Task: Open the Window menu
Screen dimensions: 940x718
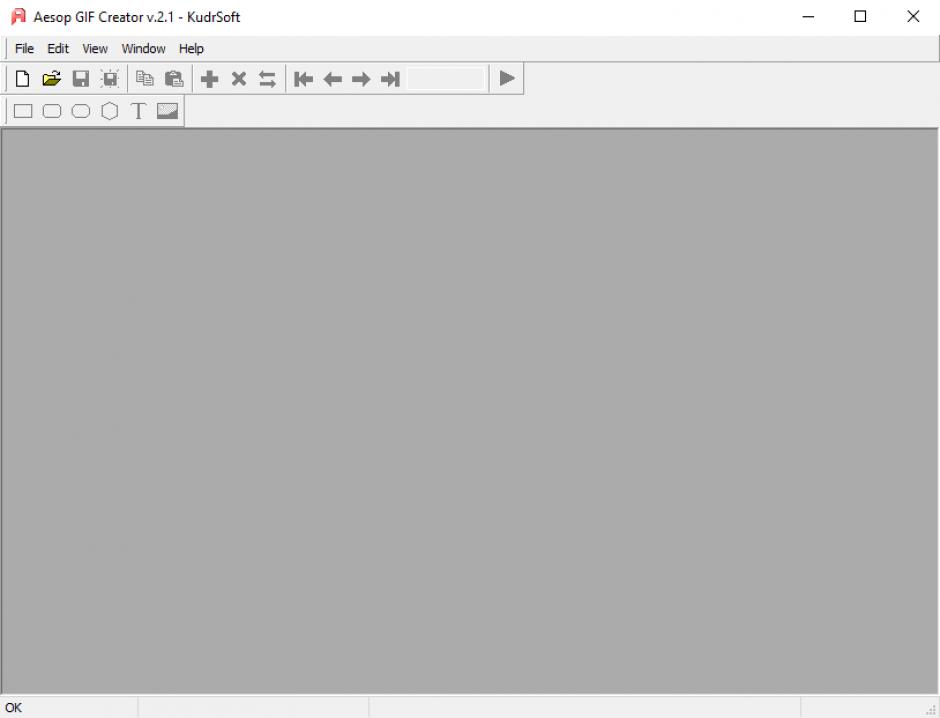Action: [x=144, y=48]
